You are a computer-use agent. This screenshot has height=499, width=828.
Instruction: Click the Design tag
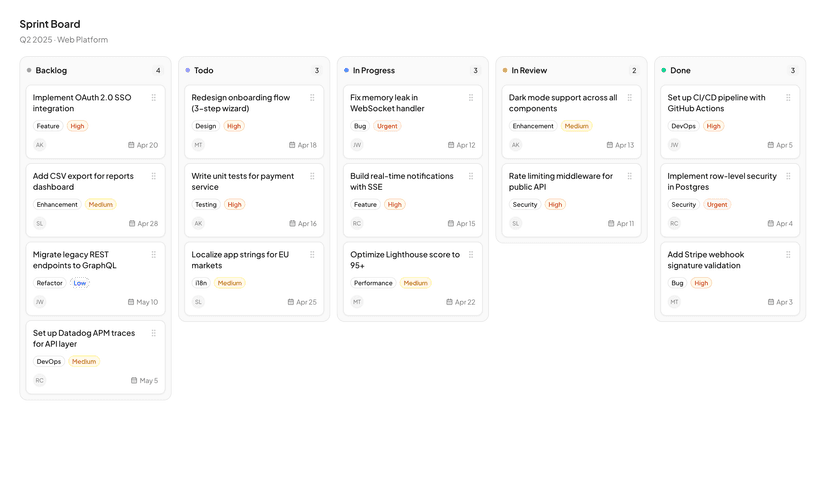click(x=205, y=126)
